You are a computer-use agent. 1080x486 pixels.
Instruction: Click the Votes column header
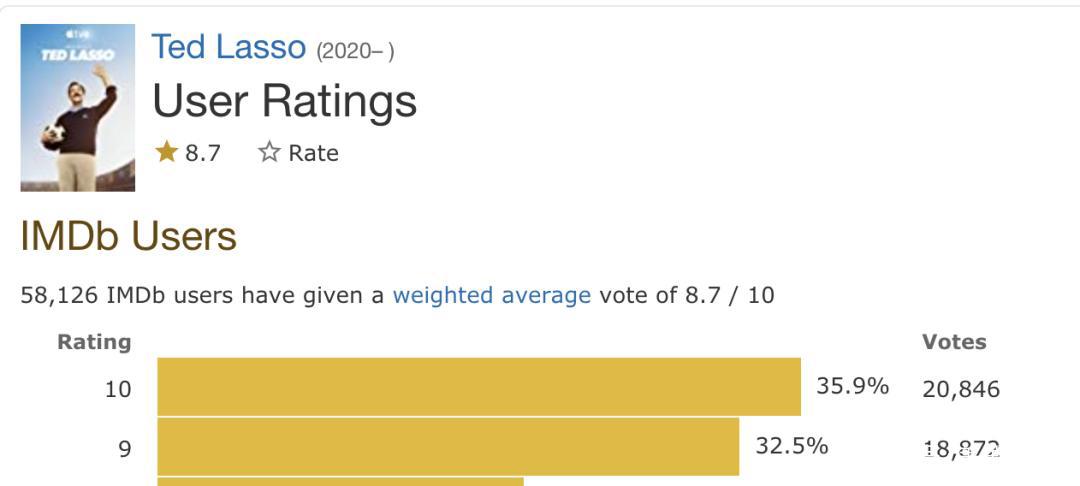click(x=953, y=342)
